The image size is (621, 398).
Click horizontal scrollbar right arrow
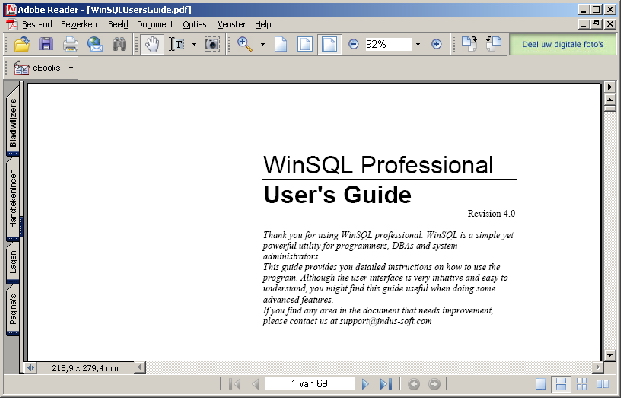pyautogui.click(x=598, y=368)
